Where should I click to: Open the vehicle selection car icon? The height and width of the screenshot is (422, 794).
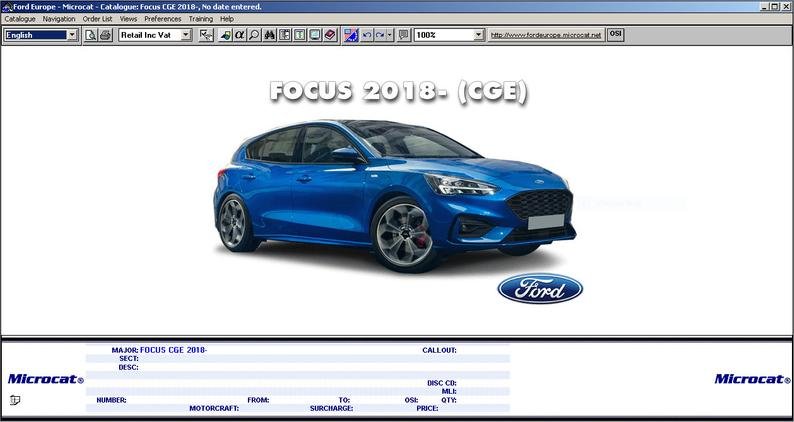(226, 35)
